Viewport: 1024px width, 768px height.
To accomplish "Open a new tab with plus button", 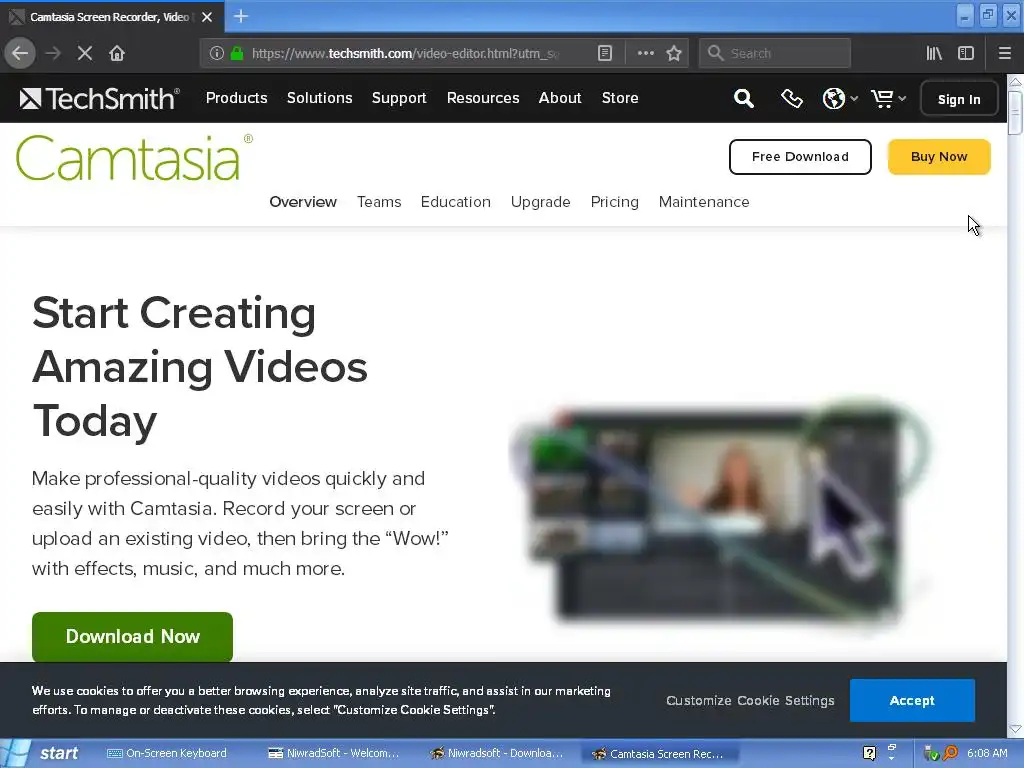I will [x=240, y=16].
